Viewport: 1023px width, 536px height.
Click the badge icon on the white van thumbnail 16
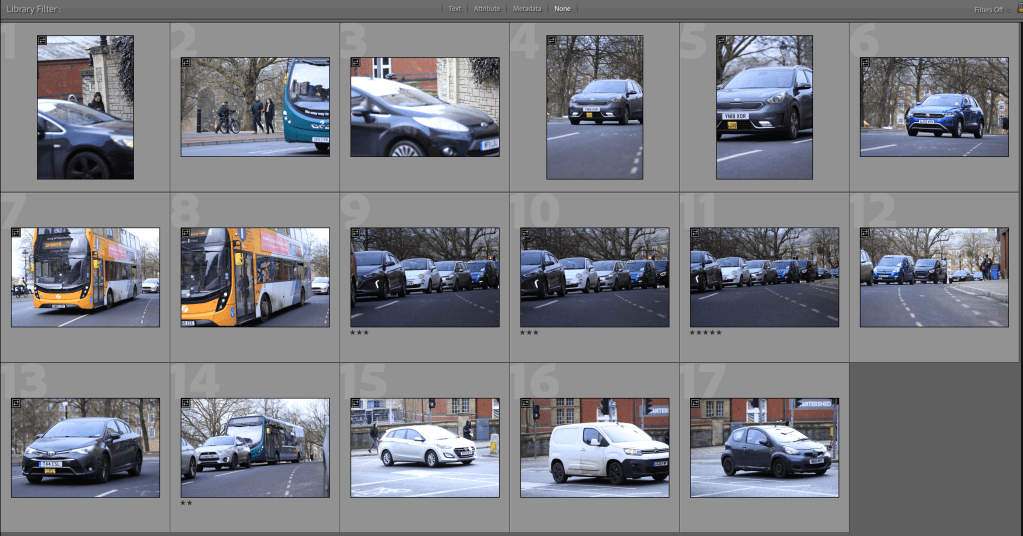coord(526,404)
